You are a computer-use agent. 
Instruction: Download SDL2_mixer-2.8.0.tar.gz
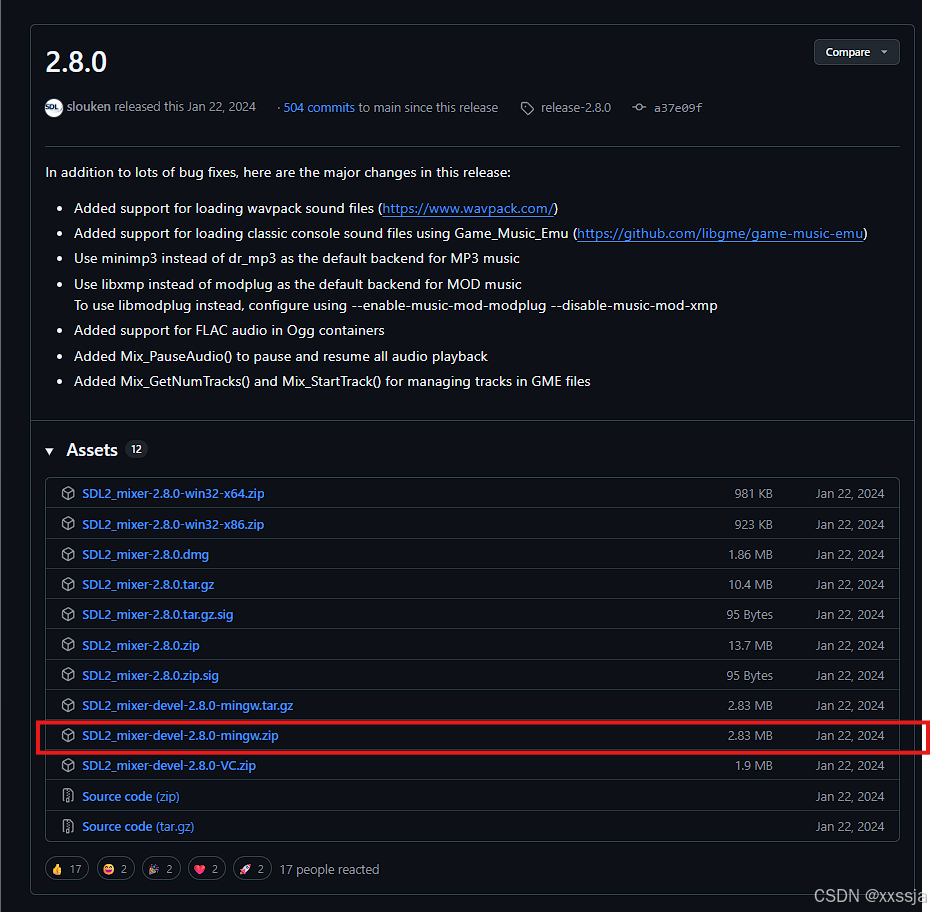coord(148,584)
